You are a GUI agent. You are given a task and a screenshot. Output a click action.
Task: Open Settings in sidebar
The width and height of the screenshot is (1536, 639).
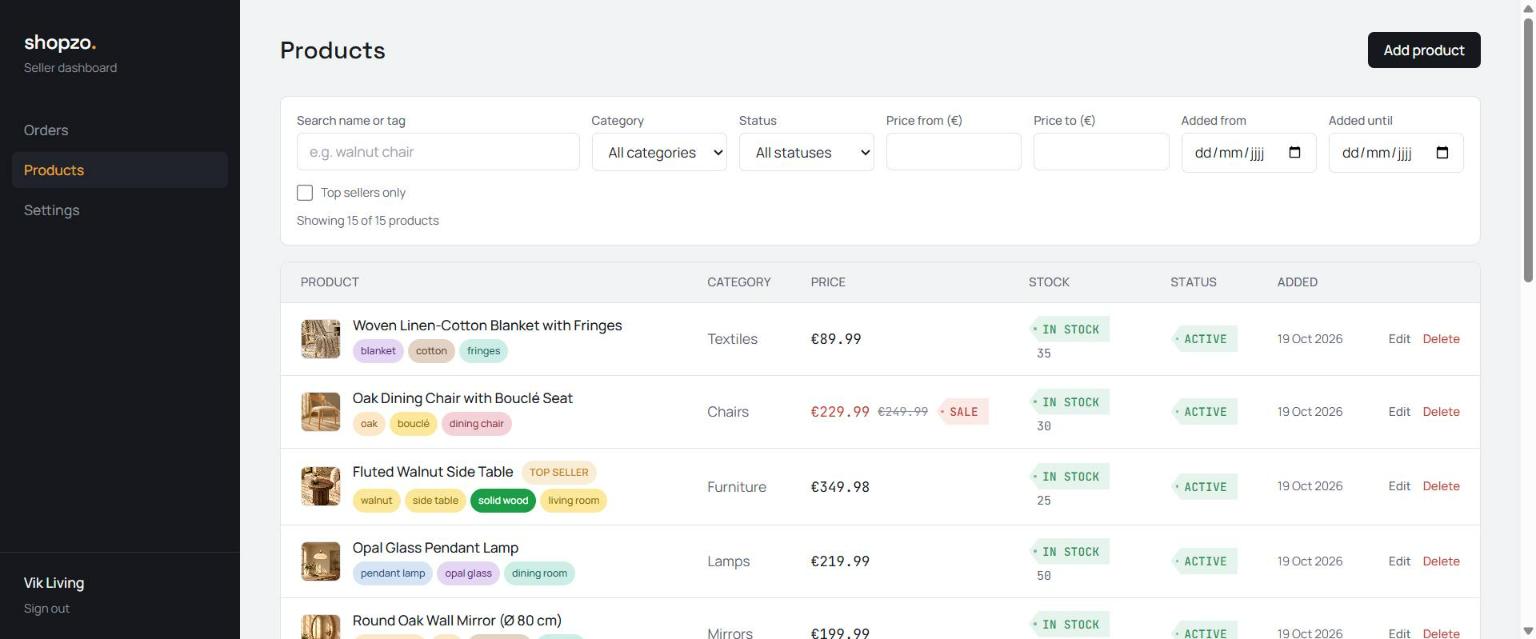51,210
